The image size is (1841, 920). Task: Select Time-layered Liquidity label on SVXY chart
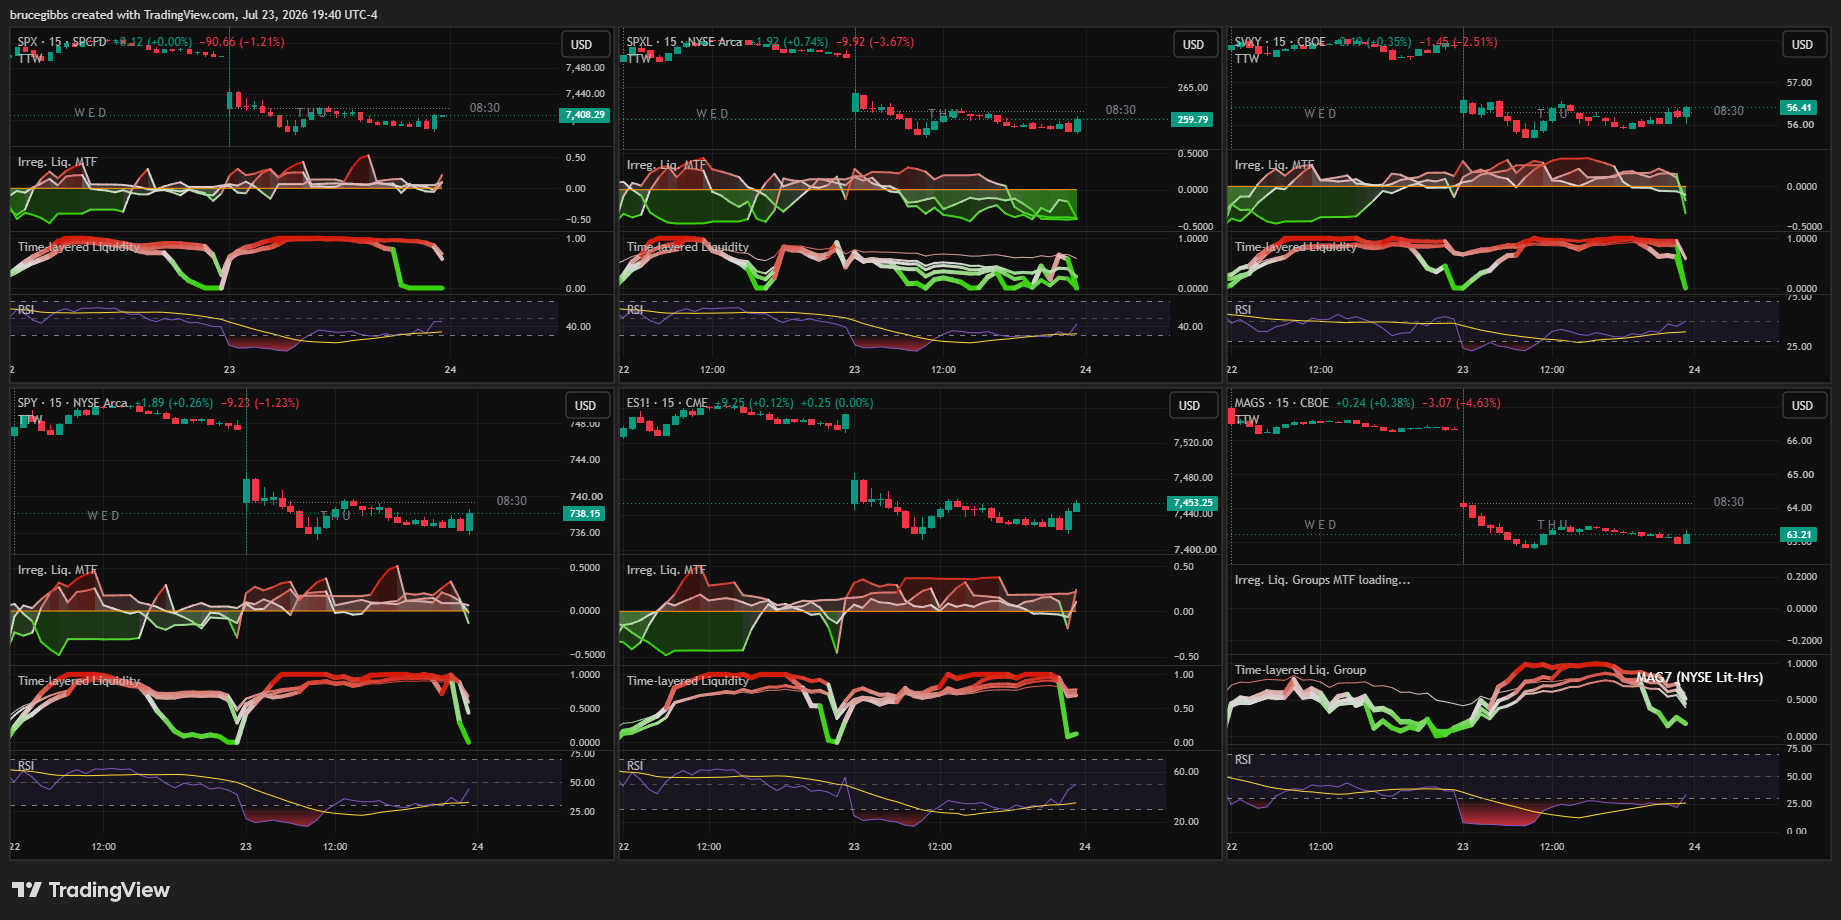(x=1296, y=247)
